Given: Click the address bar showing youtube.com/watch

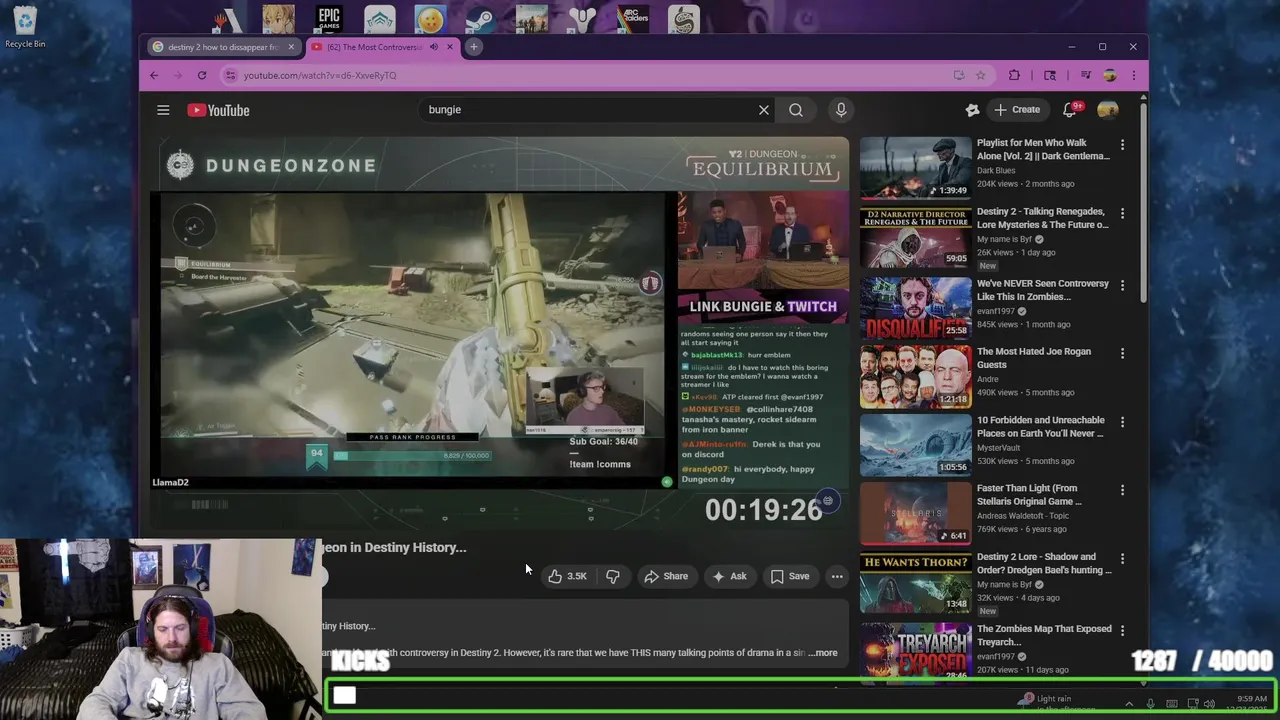Looking at the screenshot, I should point(590,75).
